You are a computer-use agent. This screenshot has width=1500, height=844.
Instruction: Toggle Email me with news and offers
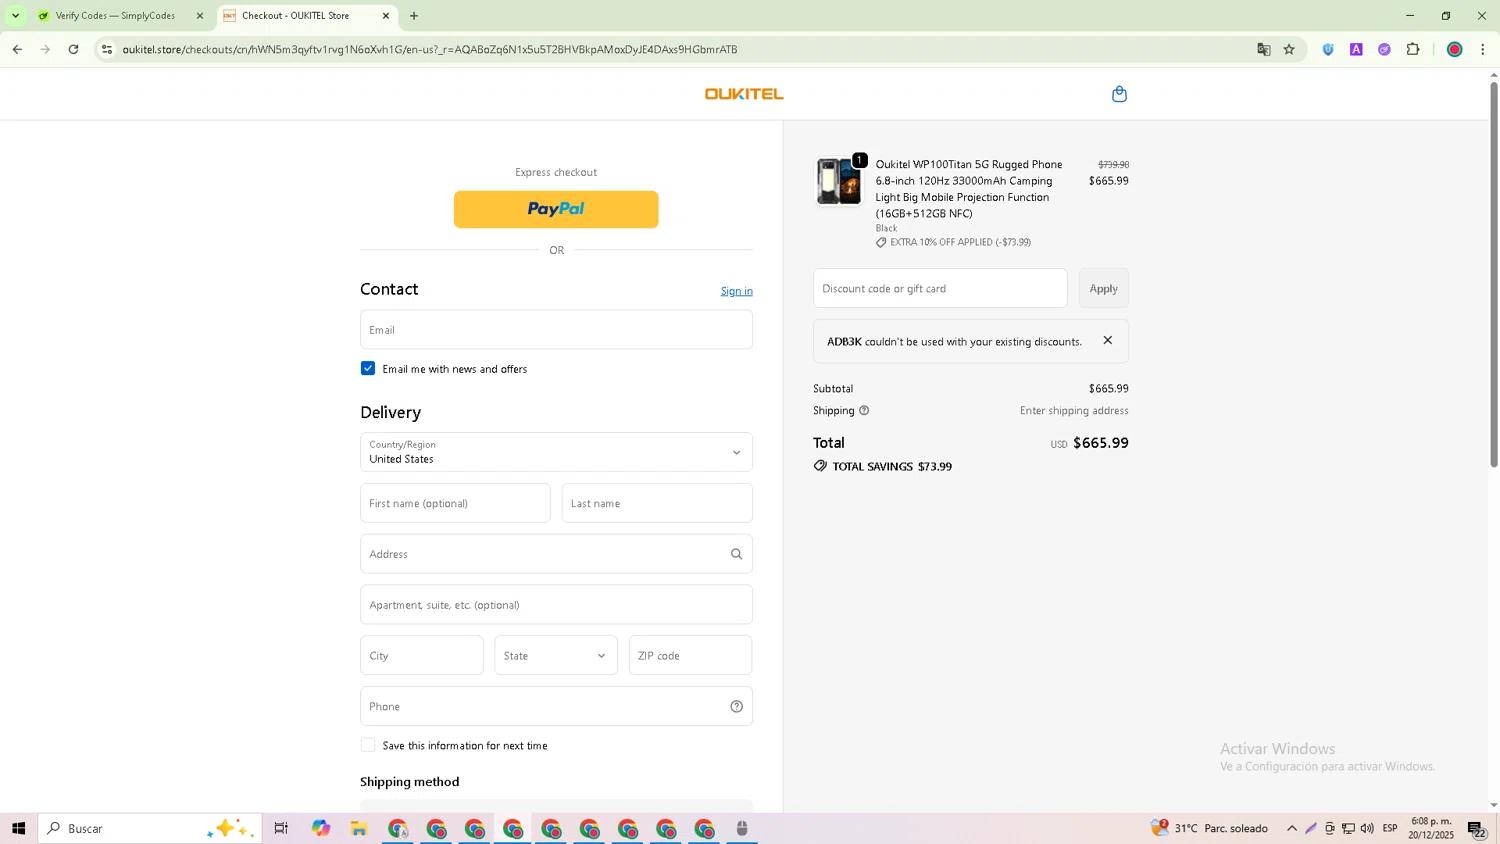pyautogui.click(x=368, y=369)
